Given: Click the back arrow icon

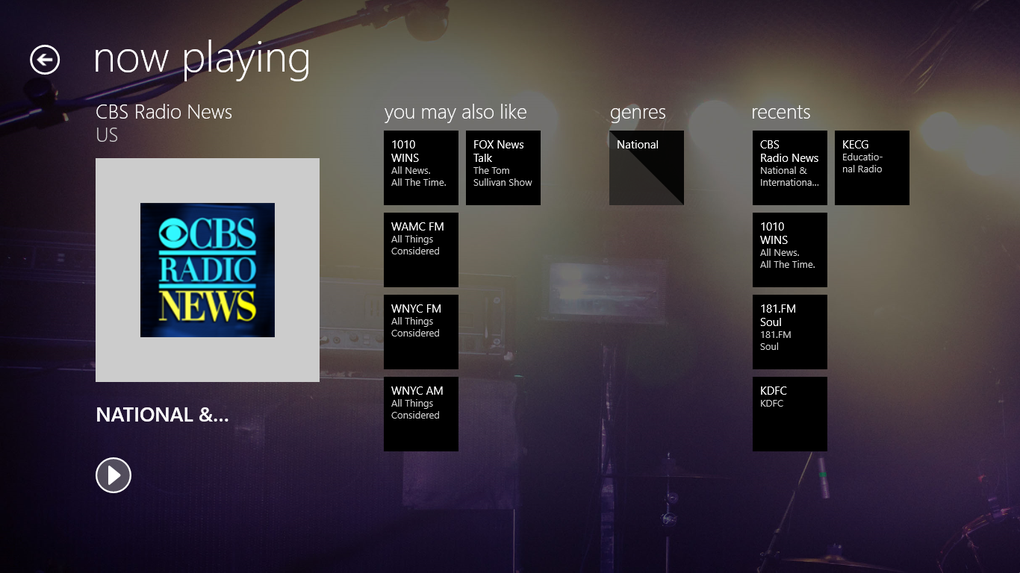Looking at the screenshot, I should coord(45,60).
